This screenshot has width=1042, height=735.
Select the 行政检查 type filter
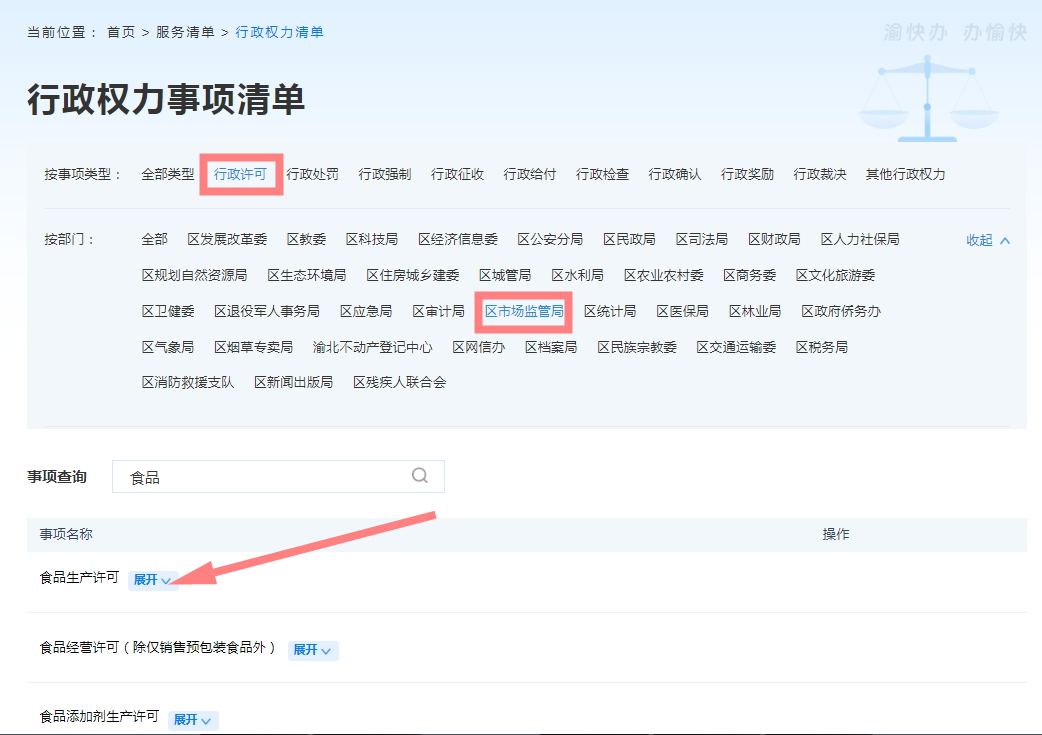pos(602,174)
